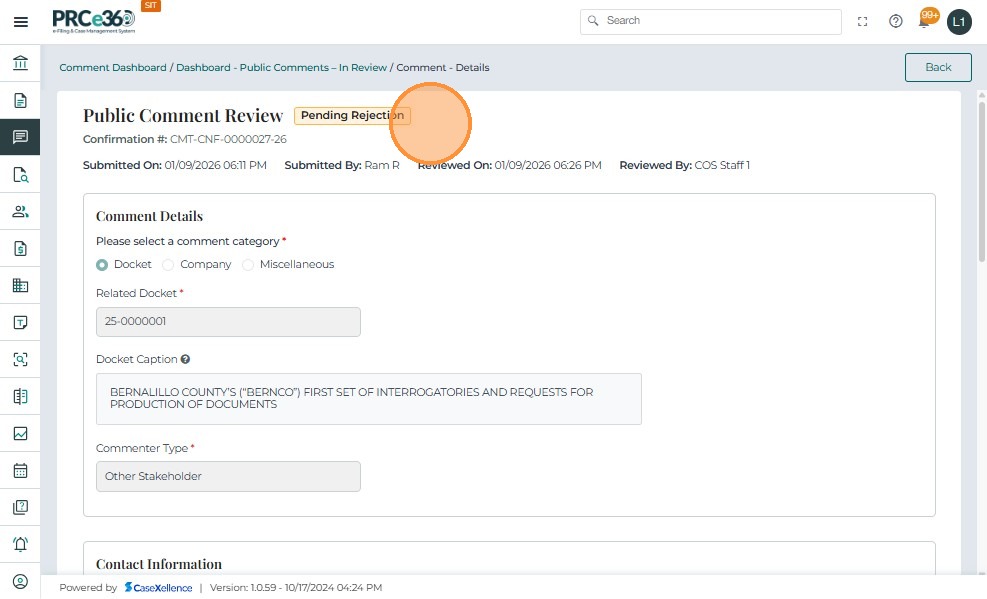Go to Comment Dashboard breadcrumb
Viewport: 987px width, 599px height.
(x=113, y=68)
